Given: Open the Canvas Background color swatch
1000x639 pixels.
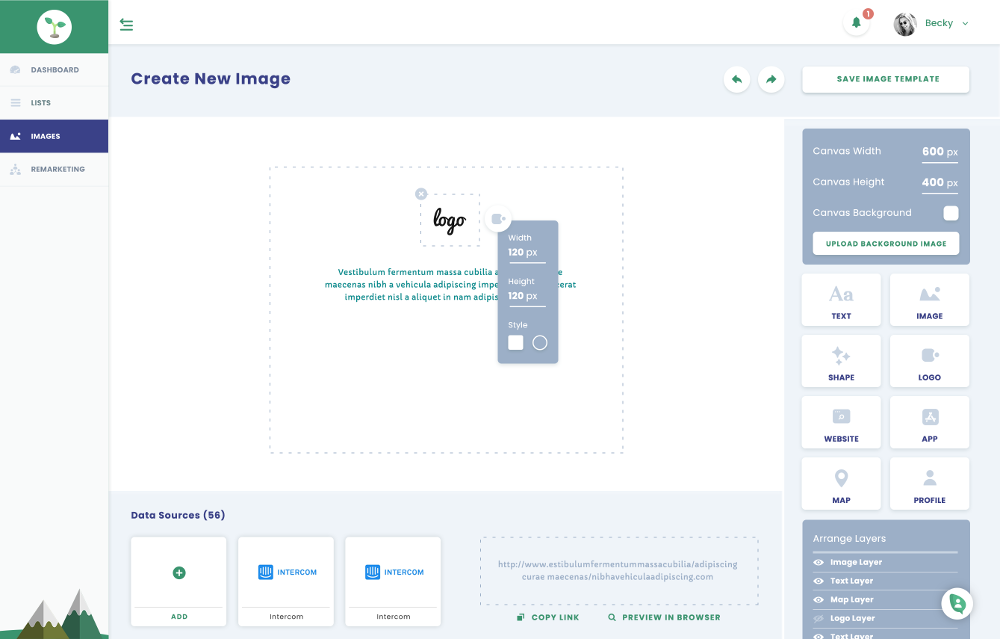Looking at the screenshot, I should [950, 213].
